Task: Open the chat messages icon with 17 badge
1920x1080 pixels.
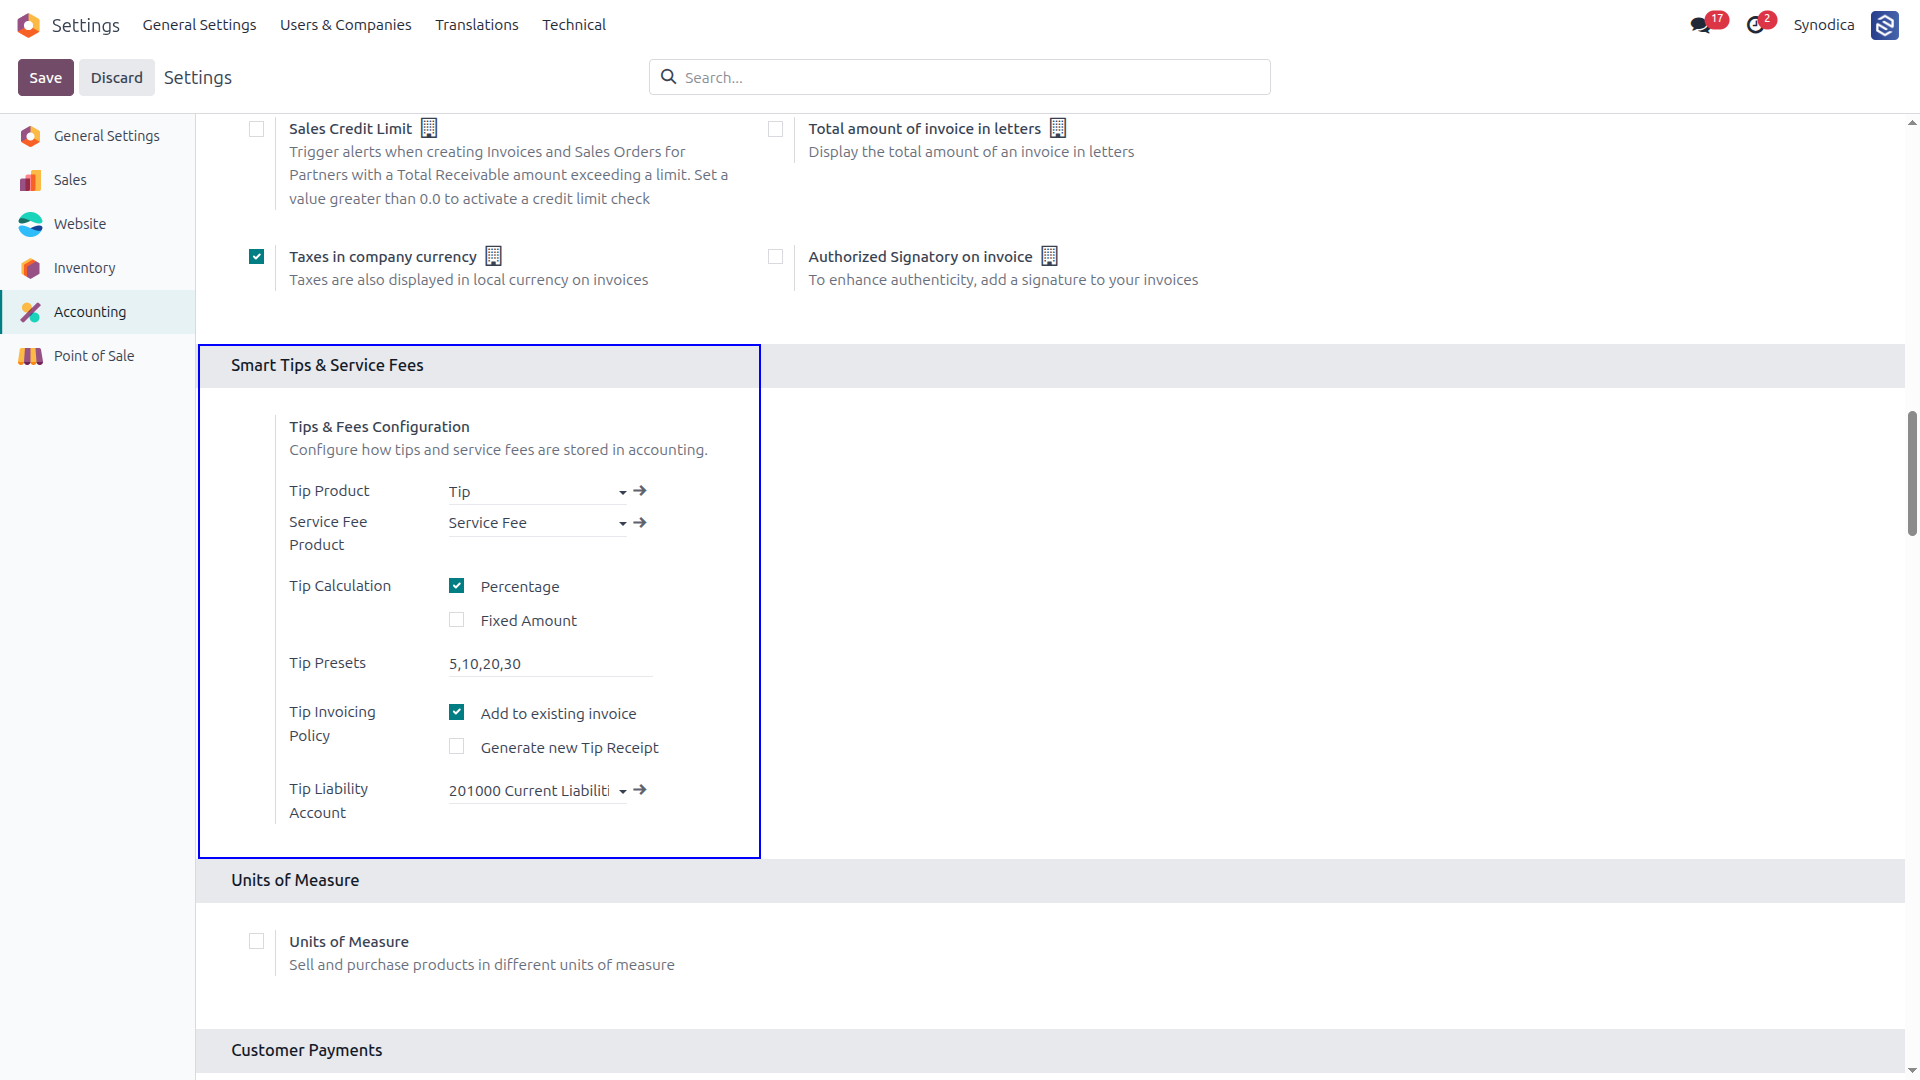Action: (1701, 25)
